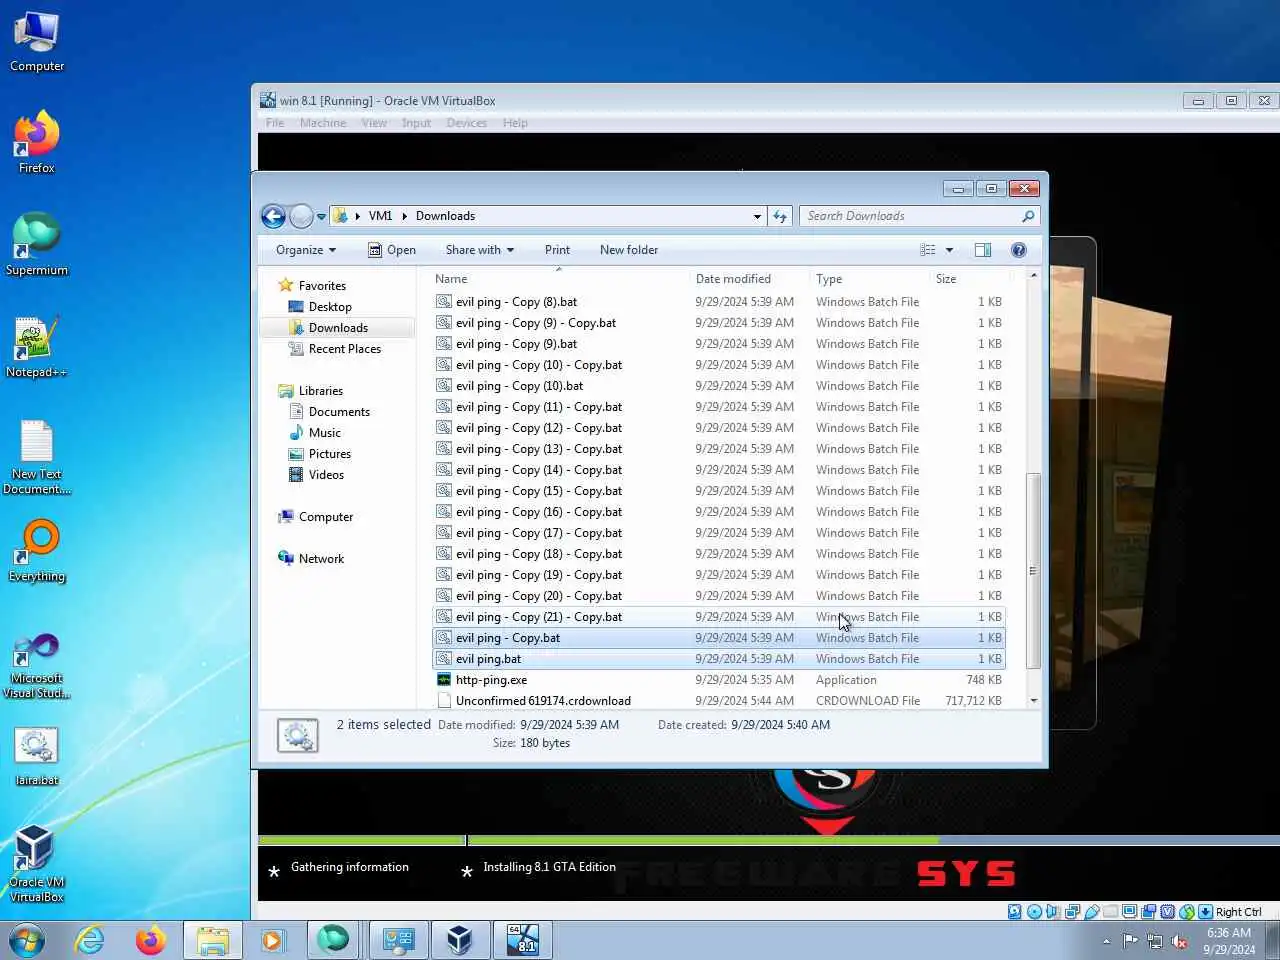Open Firefox desktop shortcut
Viewport: 1280px width, 960px height.
pyautogui.click(x=37, y=142)
